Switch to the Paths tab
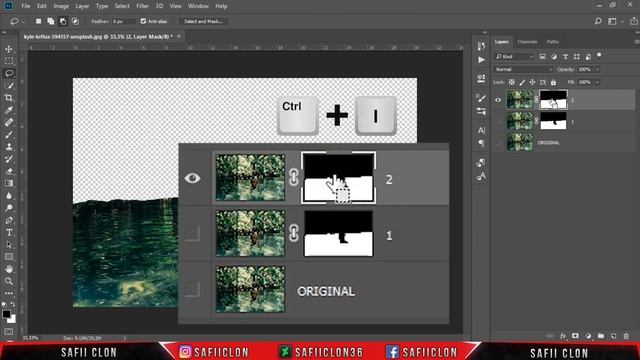Image resolution: width=640 pixels, height=360 pixels. click(553, 42)
